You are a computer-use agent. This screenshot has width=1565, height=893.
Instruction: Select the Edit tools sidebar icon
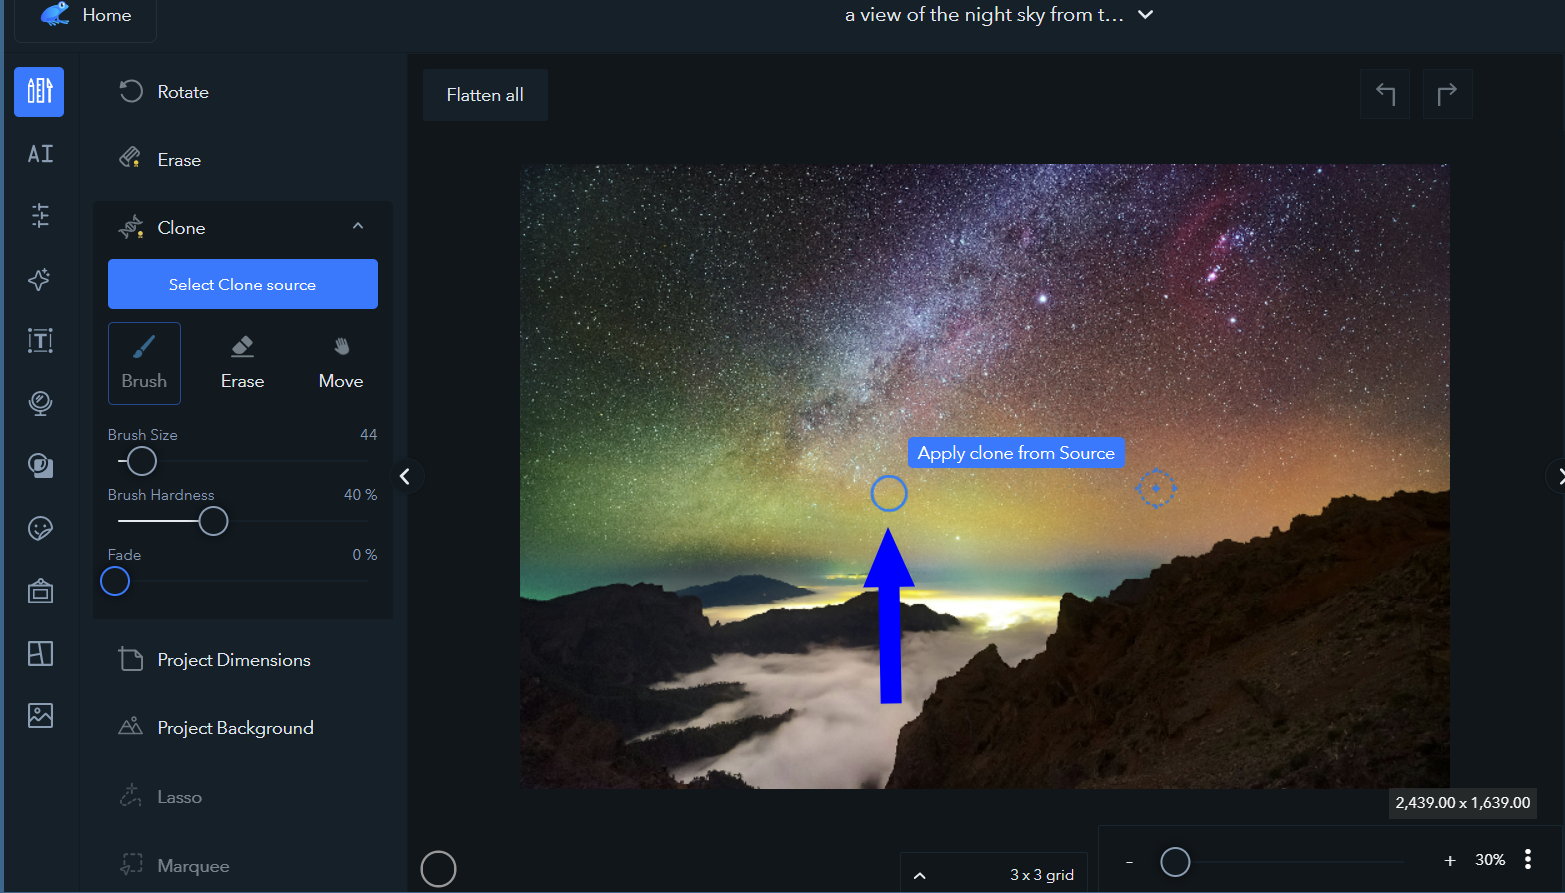39,92
